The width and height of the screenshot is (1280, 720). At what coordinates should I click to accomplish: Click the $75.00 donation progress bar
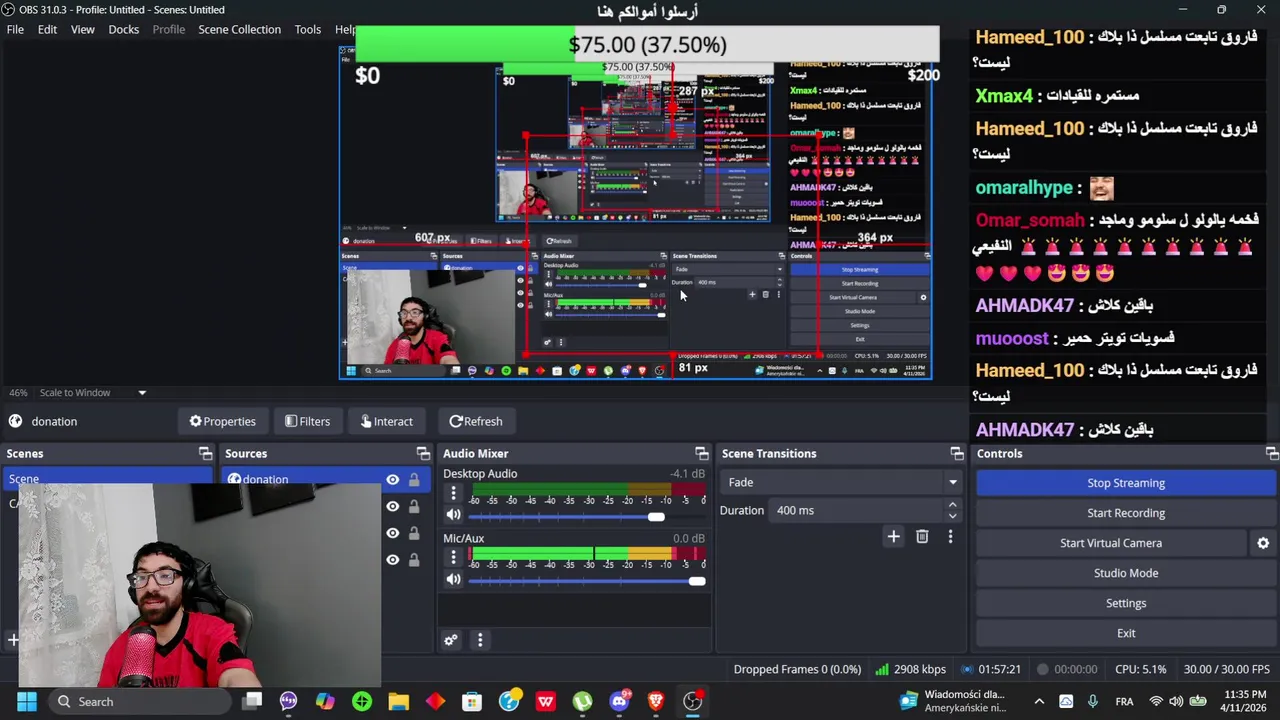click(x=647, y=45)
